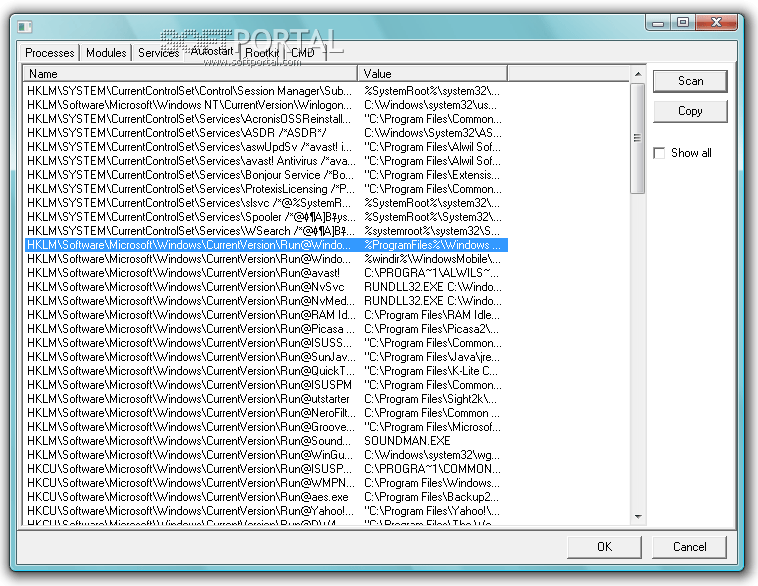Screen dimensions: 758x586
Task: Close the window with the X button
Action: click(x=716, y=23)
